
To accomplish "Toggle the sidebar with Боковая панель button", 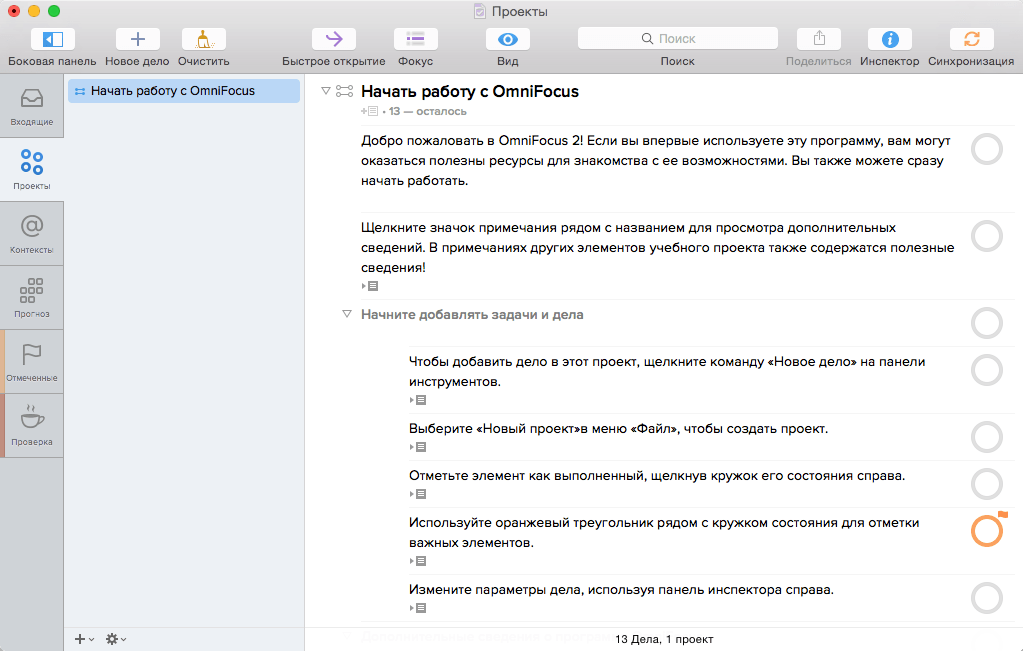I will point(52,39).
